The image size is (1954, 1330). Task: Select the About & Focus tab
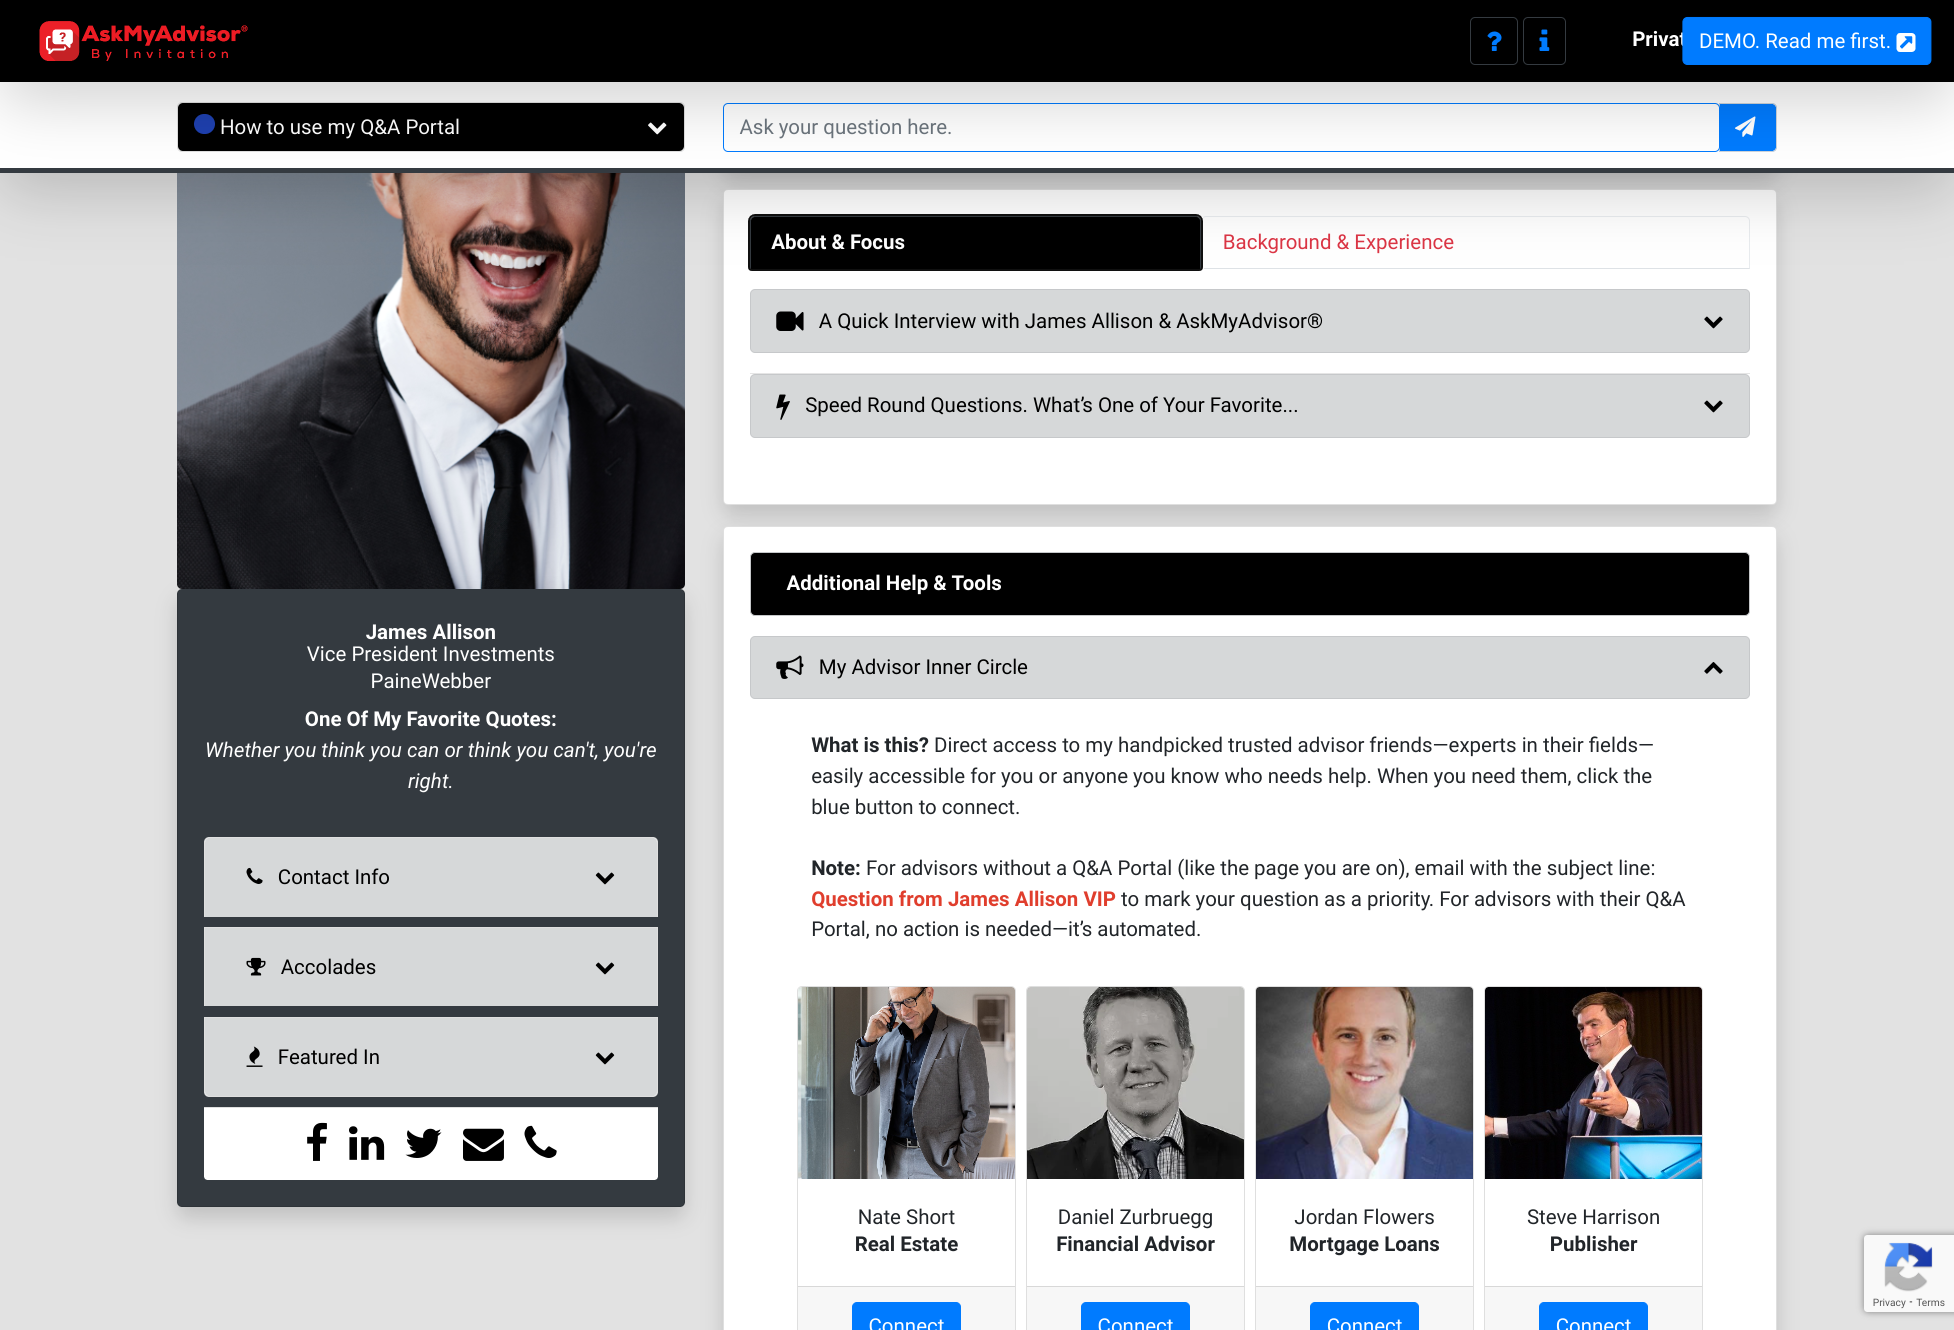coord(975,242)
